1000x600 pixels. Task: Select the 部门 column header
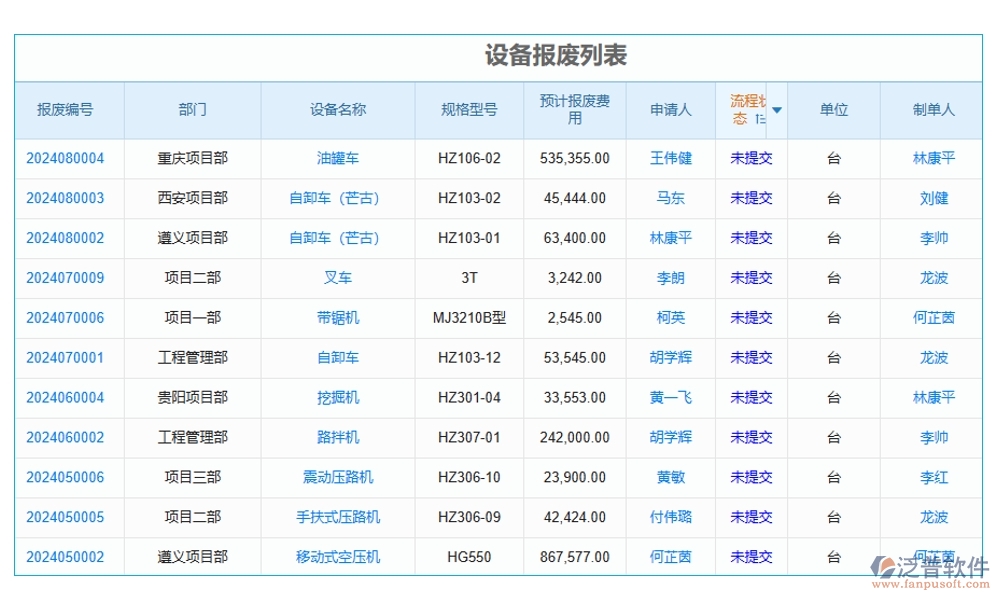pos(192,110)
